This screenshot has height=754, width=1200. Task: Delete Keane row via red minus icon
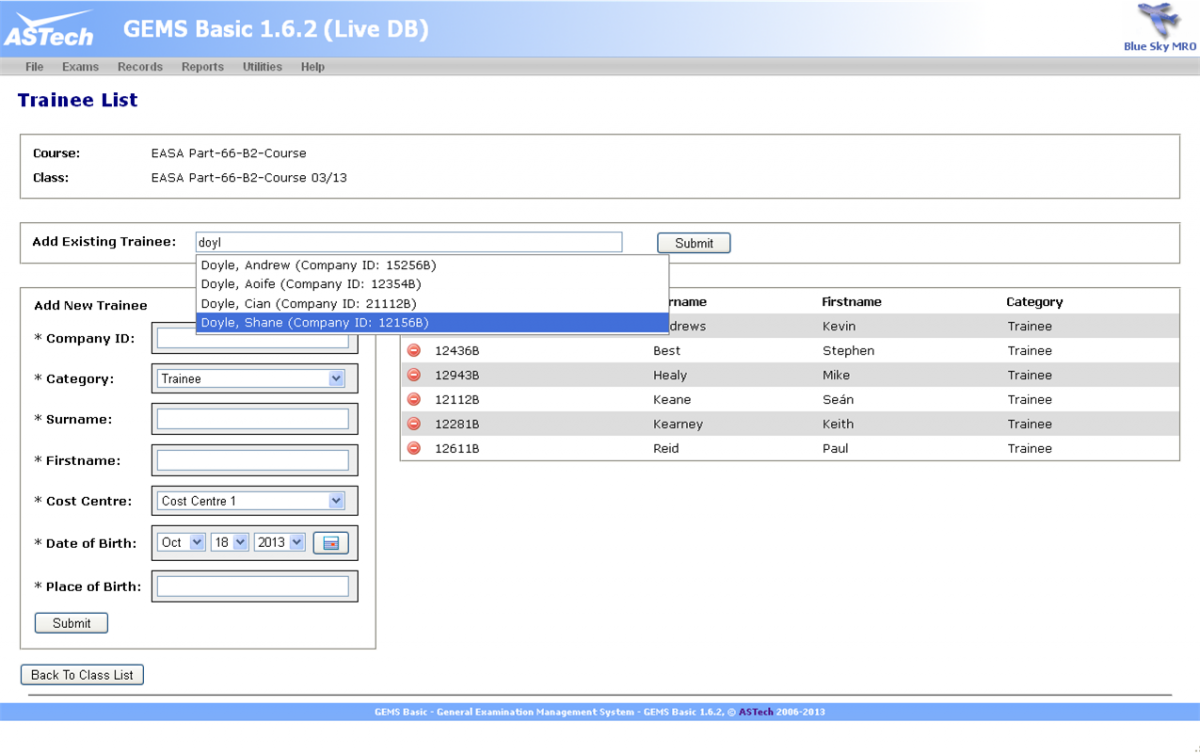pyautogui.click(x=413, y=400)
